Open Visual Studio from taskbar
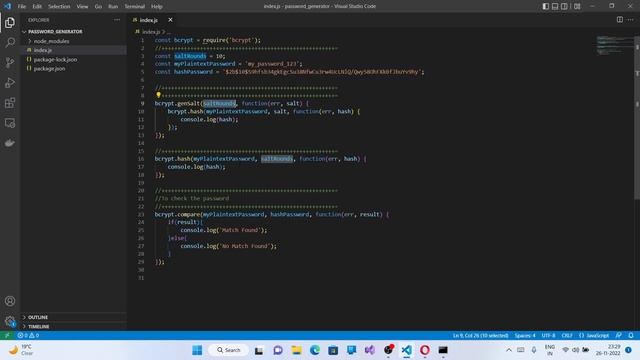This screenshot has height=360, width=640. (370, 350)
